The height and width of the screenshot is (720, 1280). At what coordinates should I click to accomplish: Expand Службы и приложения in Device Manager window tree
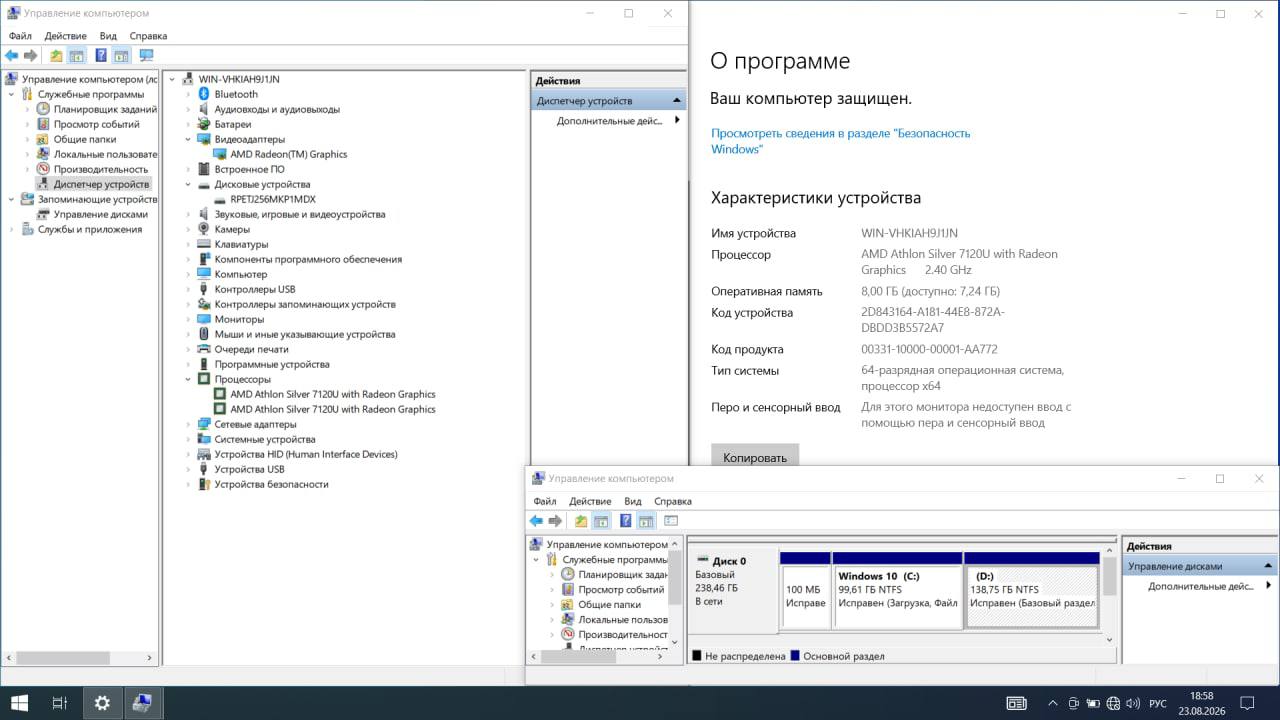12,229
